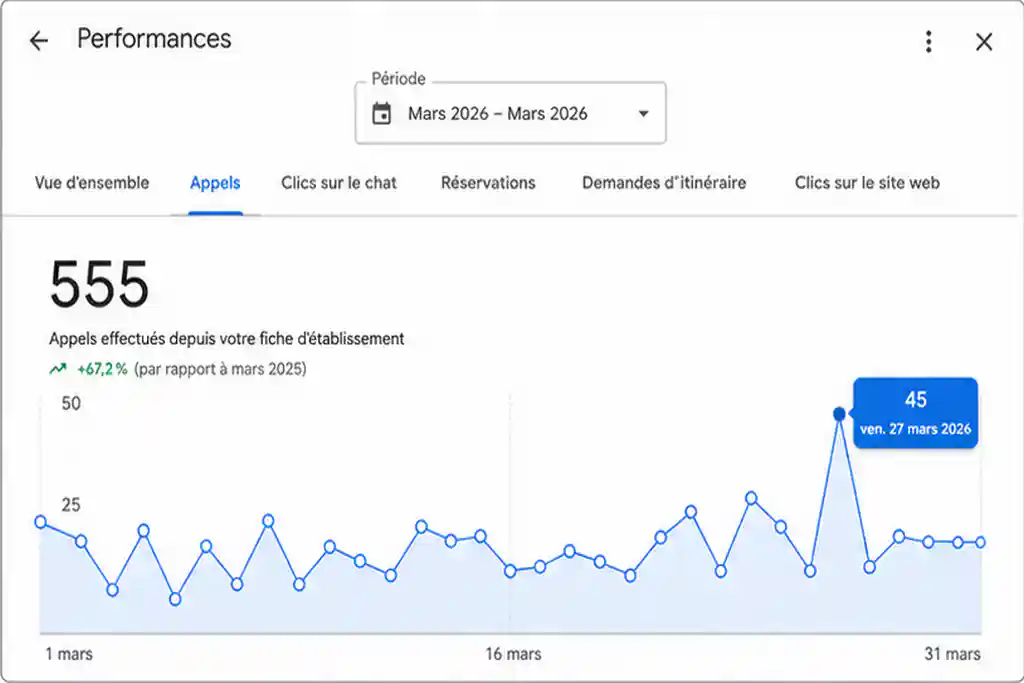Open the Demandes d'itinéraire tab

click(x=664, y=183)
